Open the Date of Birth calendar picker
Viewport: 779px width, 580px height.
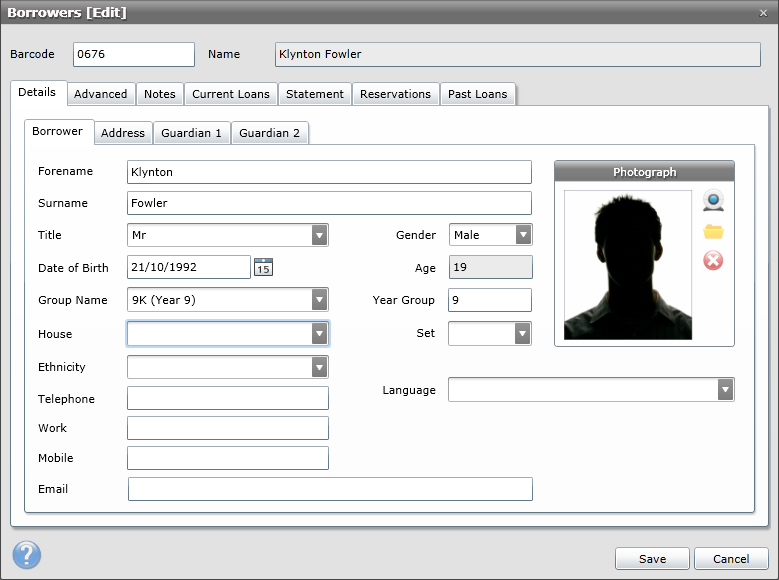(x=263, y=267)
